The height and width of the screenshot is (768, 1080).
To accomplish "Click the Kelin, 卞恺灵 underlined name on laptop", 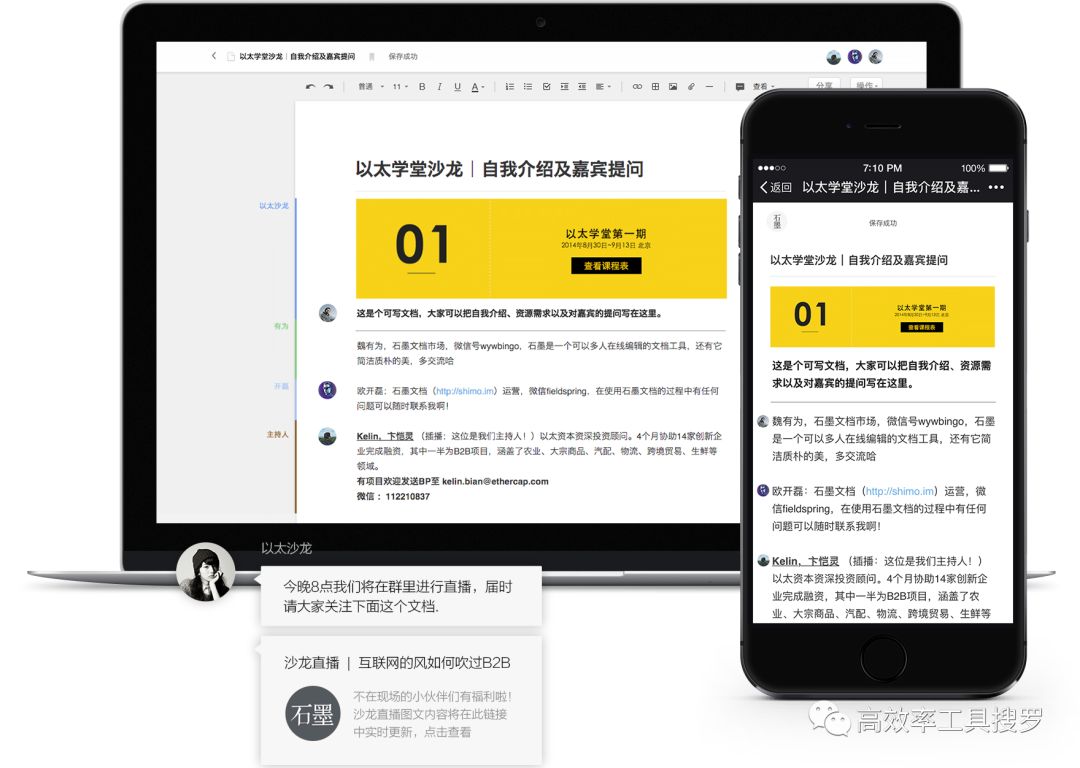I will [x=385, y=436].
